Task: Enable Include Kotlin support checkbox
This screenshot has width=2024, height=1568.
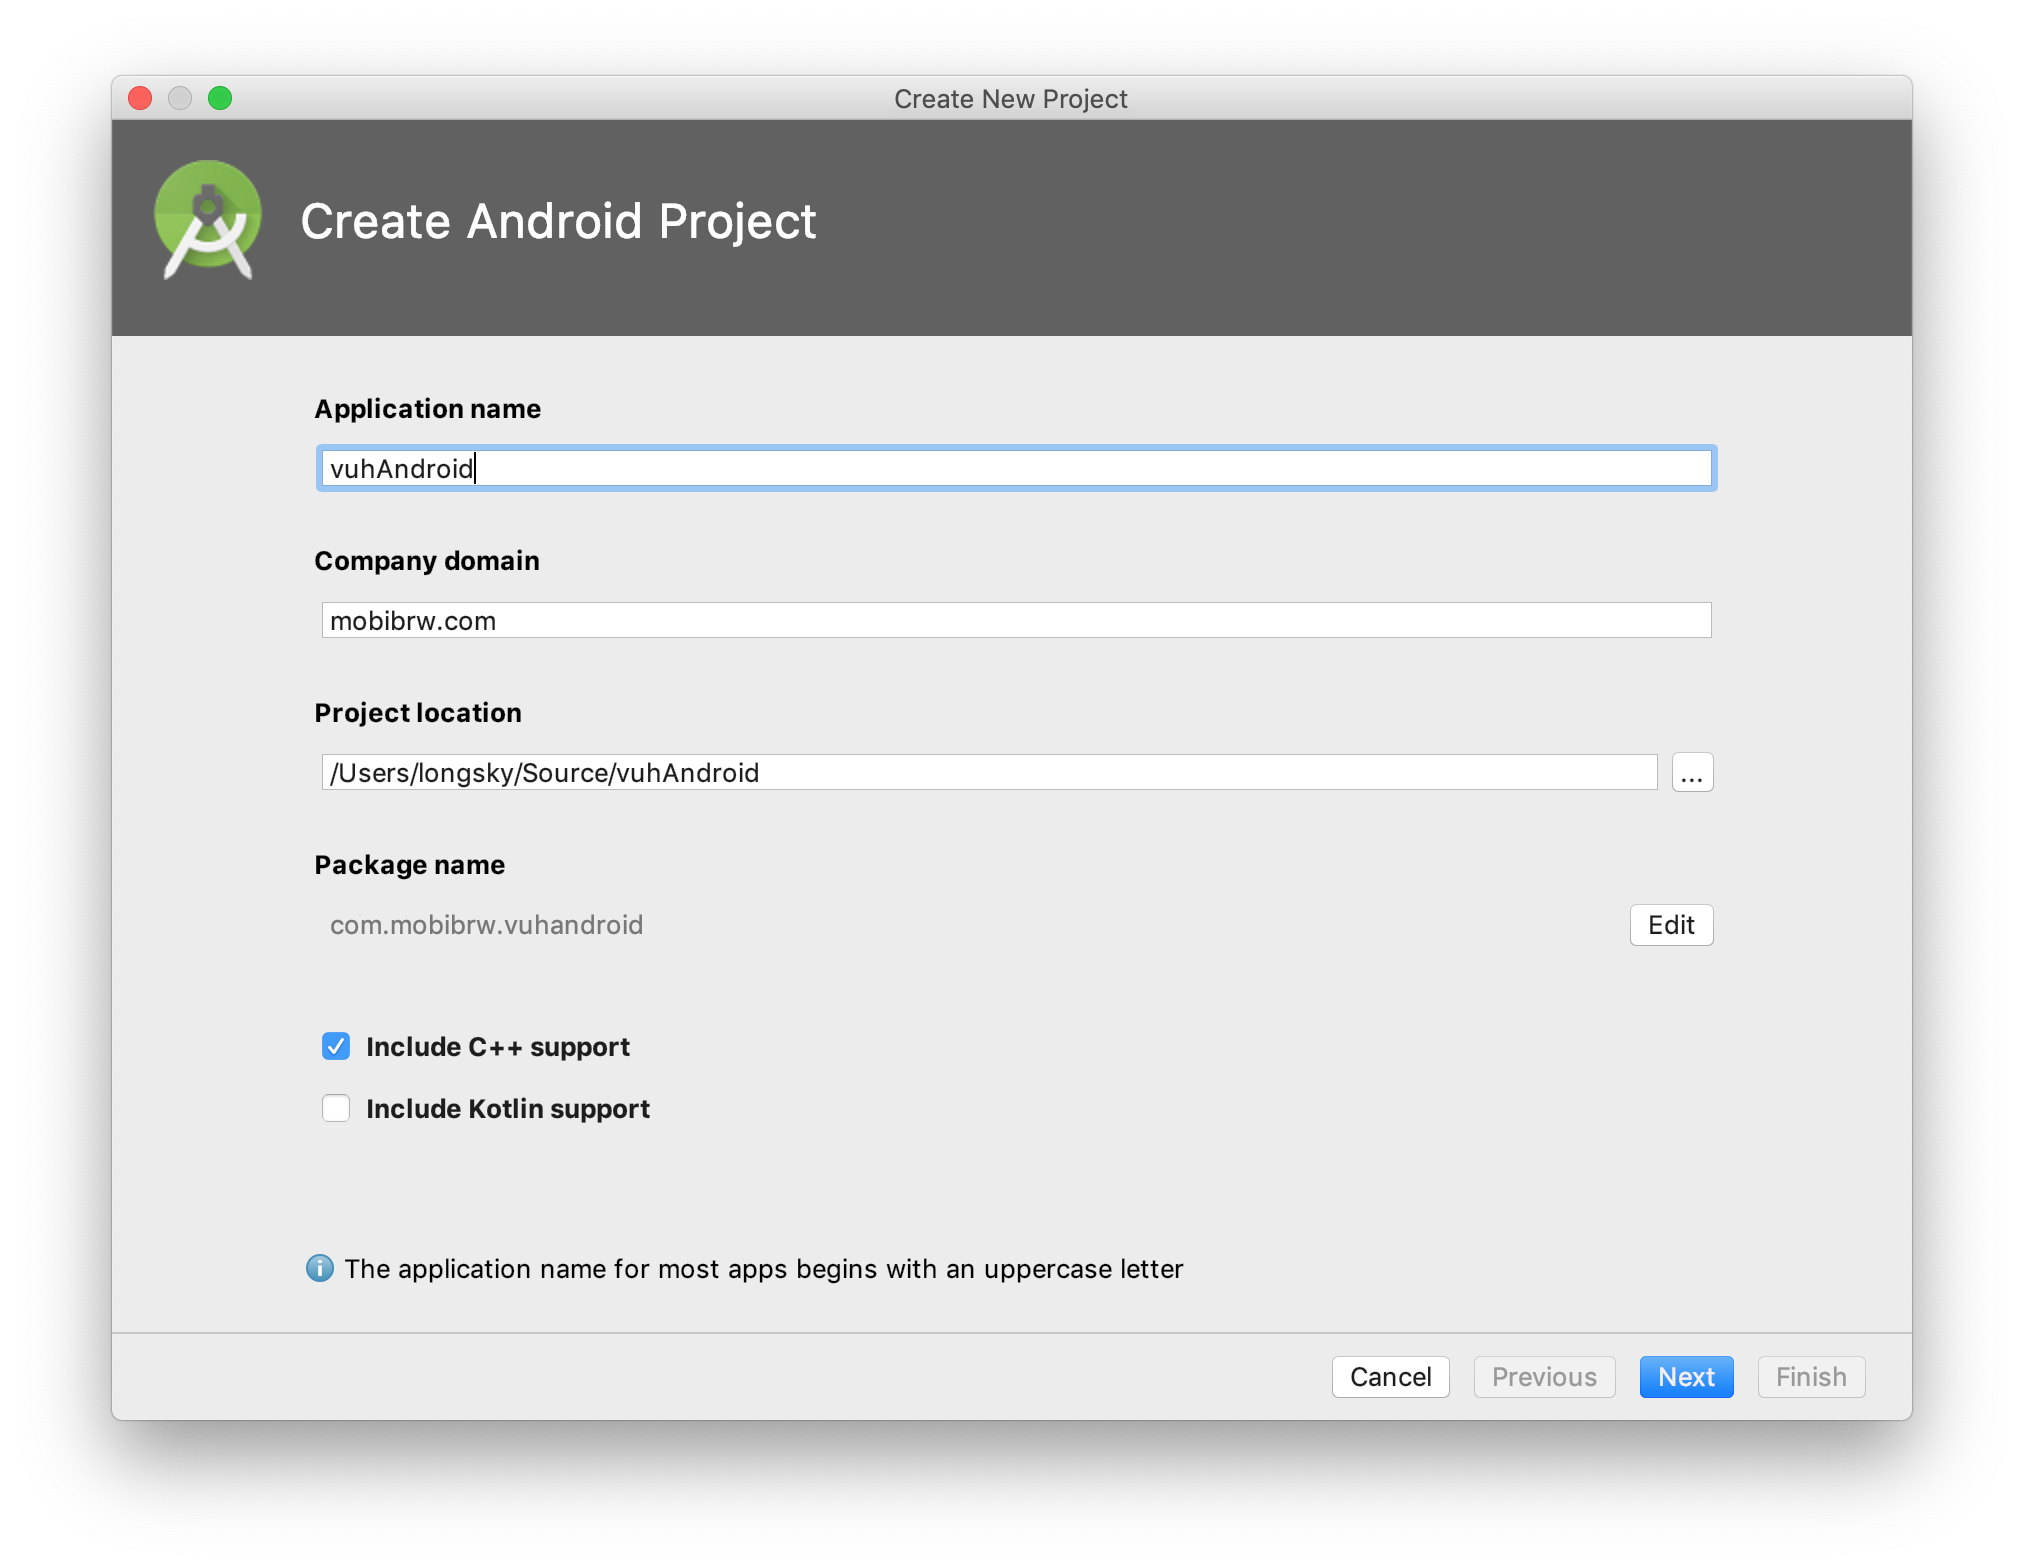Action: coord(336,1108)
